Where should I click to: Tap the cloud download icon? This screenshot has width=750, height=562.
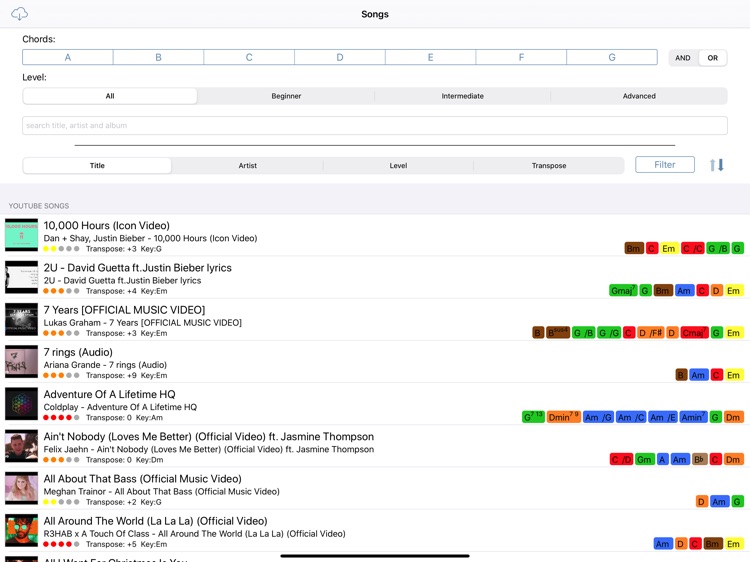(19, 14)
